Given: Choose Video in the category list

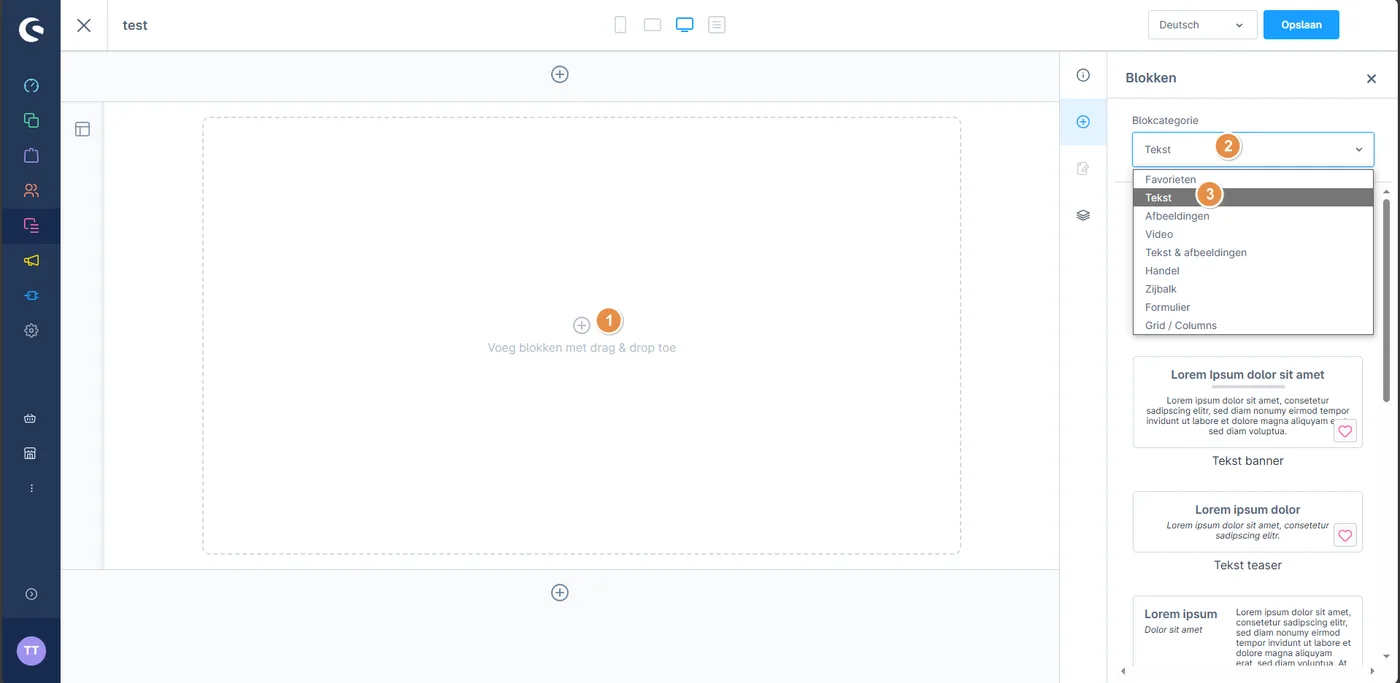Looking at the screenshot, I should pyautogui.click(x=1253, y=234).
